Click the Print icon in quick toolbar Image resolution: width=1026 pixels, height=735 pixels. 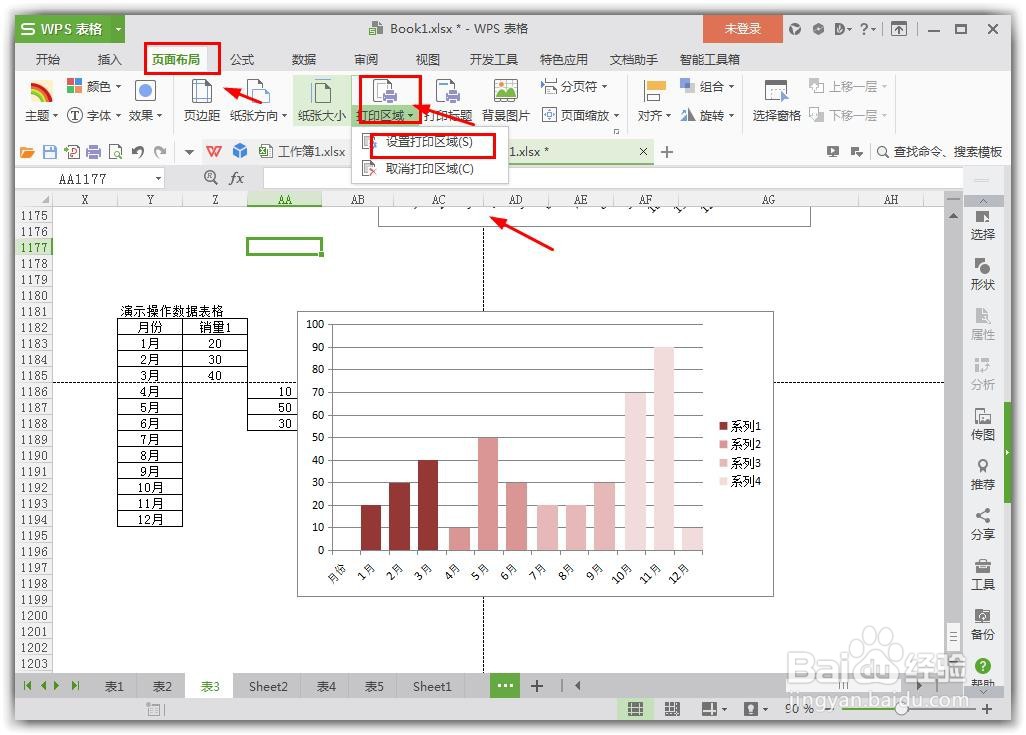[x=94, y=152]
